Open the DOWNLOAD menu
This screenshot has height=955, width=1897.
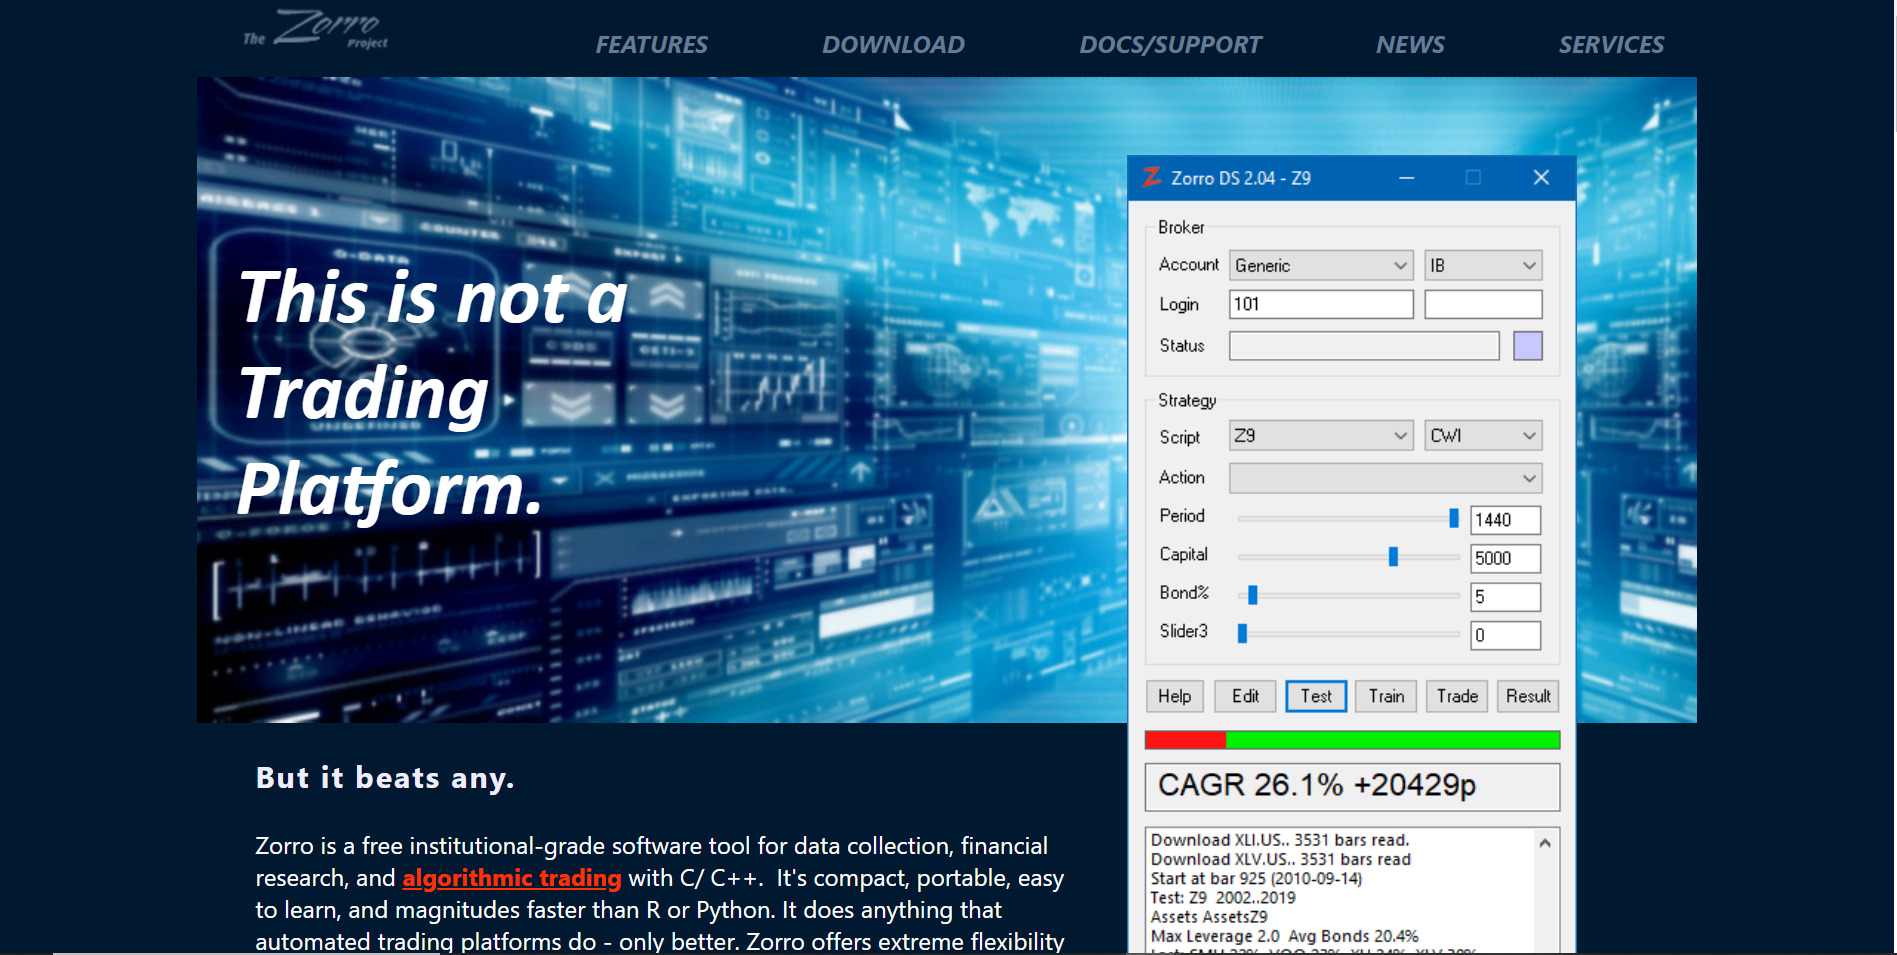coord(893,45)
